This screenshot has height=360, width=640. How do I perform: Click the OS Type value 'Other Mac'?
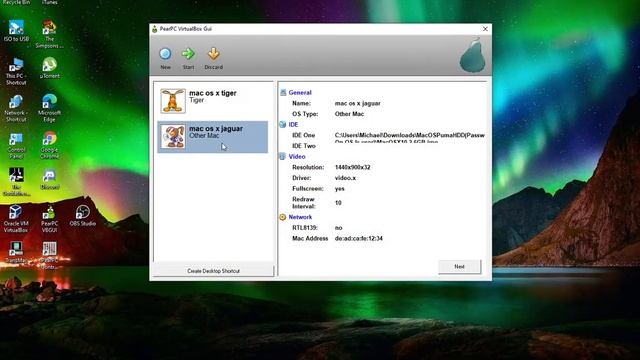click(349, 114)
